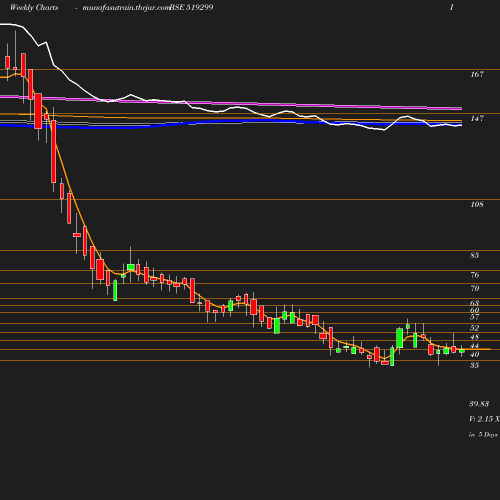The width and height of the screenshot is (500, 500).
Task: Select the 147 price level label
Action: (477, 118)
